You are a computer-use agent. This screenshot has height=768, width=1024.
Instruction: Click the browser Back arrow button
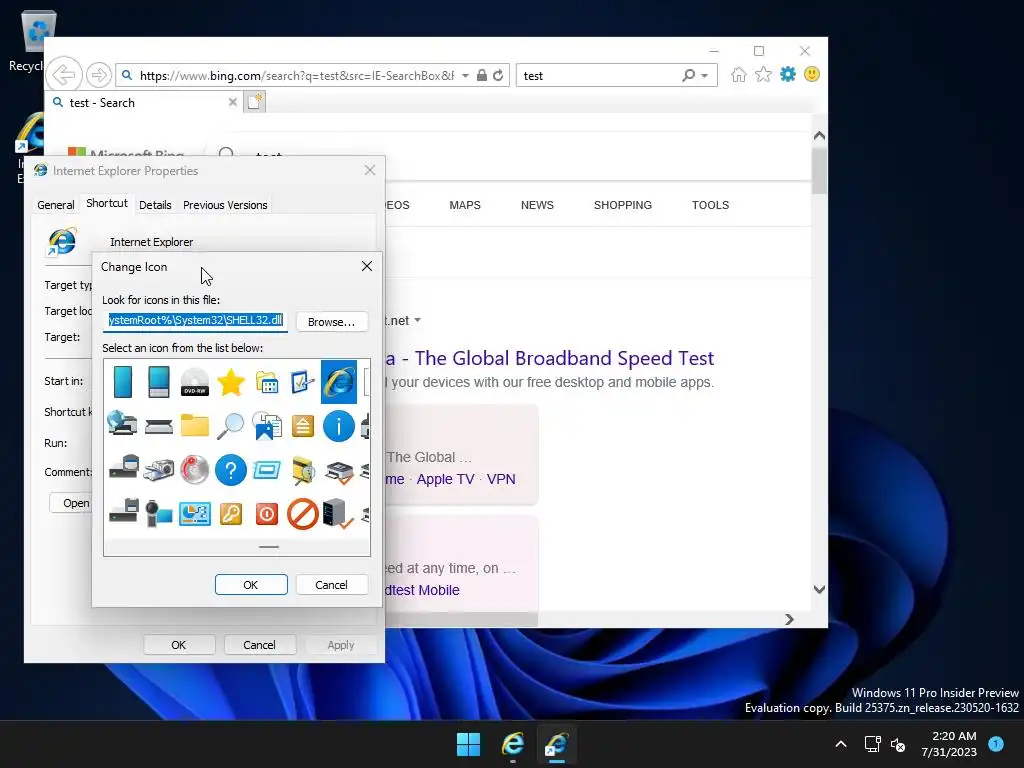coord(64,75)
